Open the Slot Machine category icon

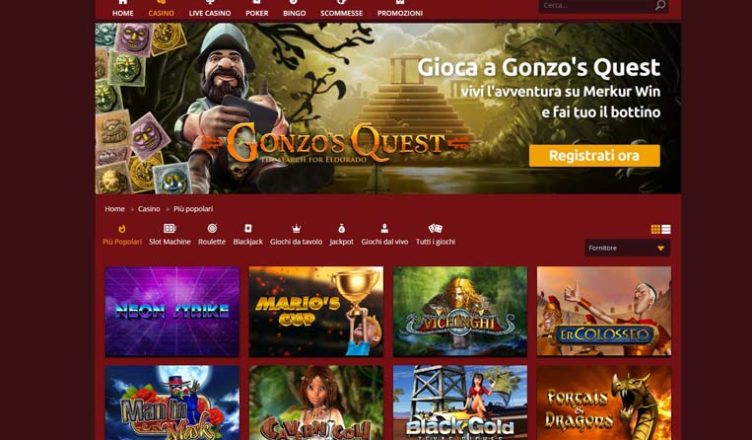[170, 228]
